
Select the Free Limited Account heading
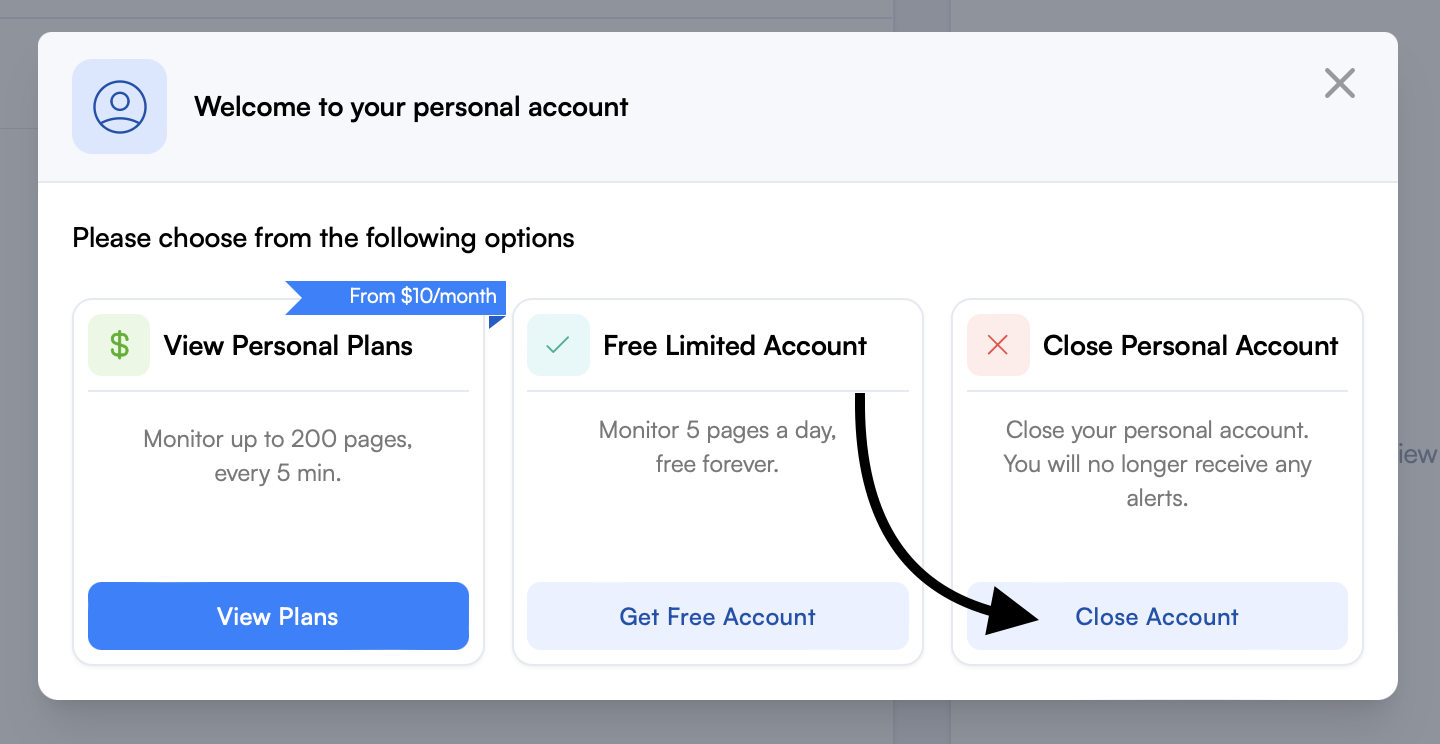point(735,346)
